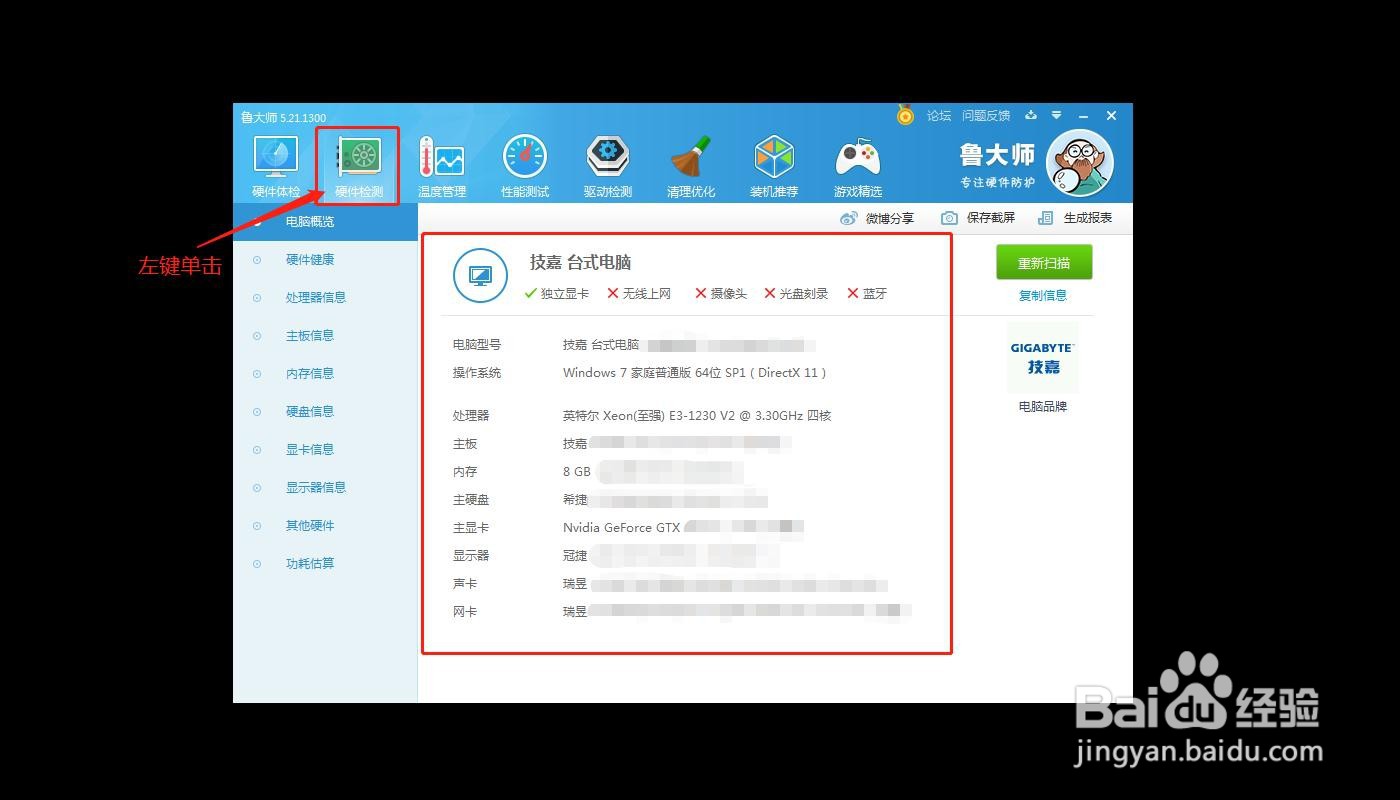Click the GIGABYTE 技嘉 brand logo
The height and width of the screenshot is (800, 1400).
1043,359
